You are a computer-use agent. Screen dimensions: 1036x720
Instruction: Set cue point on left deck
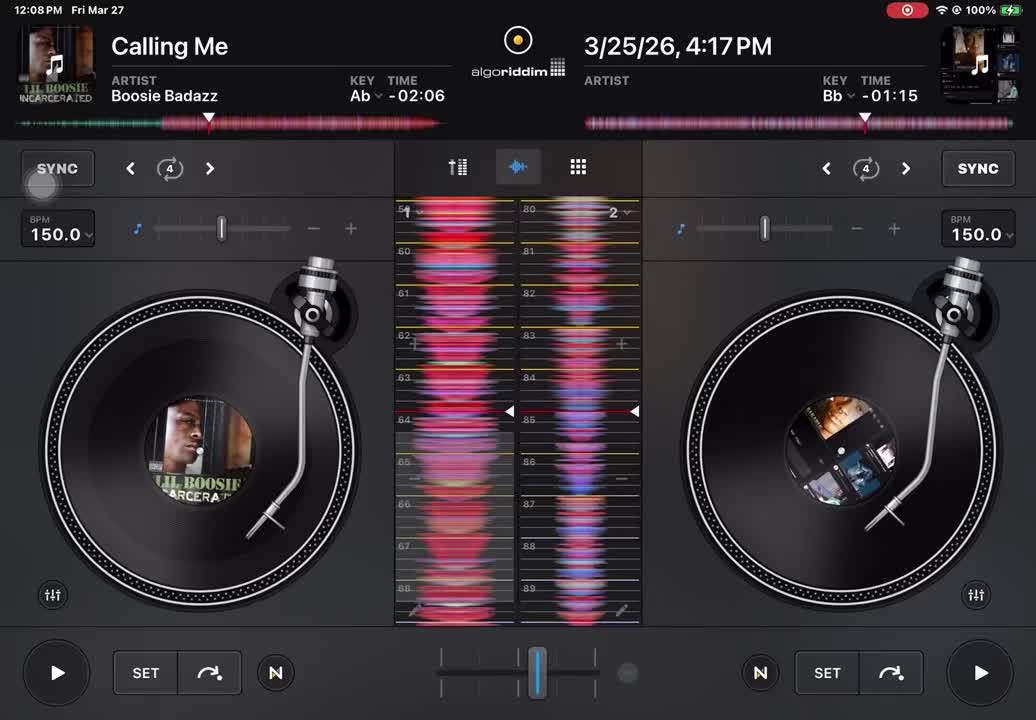[145, 672]
